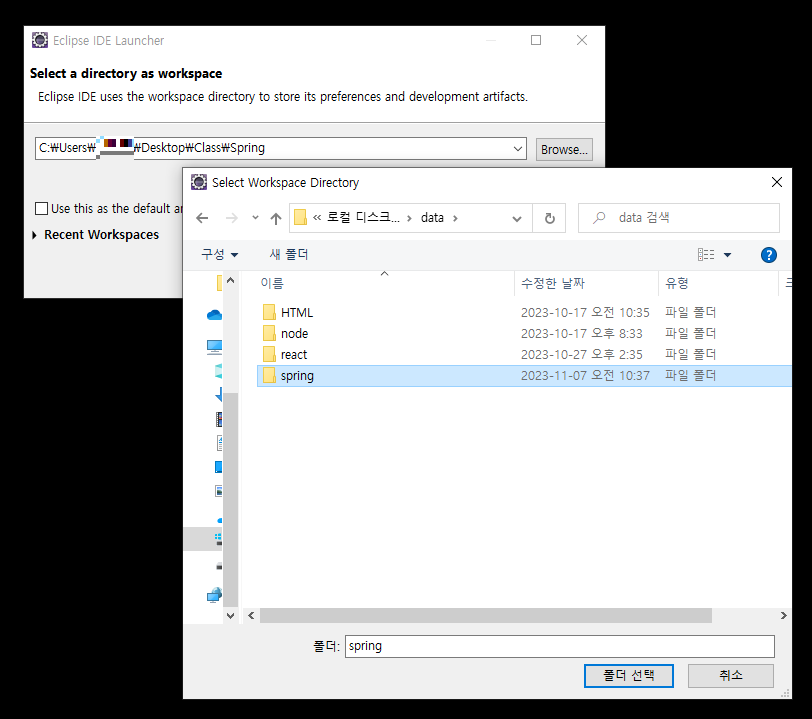812x719 pixels.
Task: Click the 'data' breadcrumb segment
Action: point(432,218)
